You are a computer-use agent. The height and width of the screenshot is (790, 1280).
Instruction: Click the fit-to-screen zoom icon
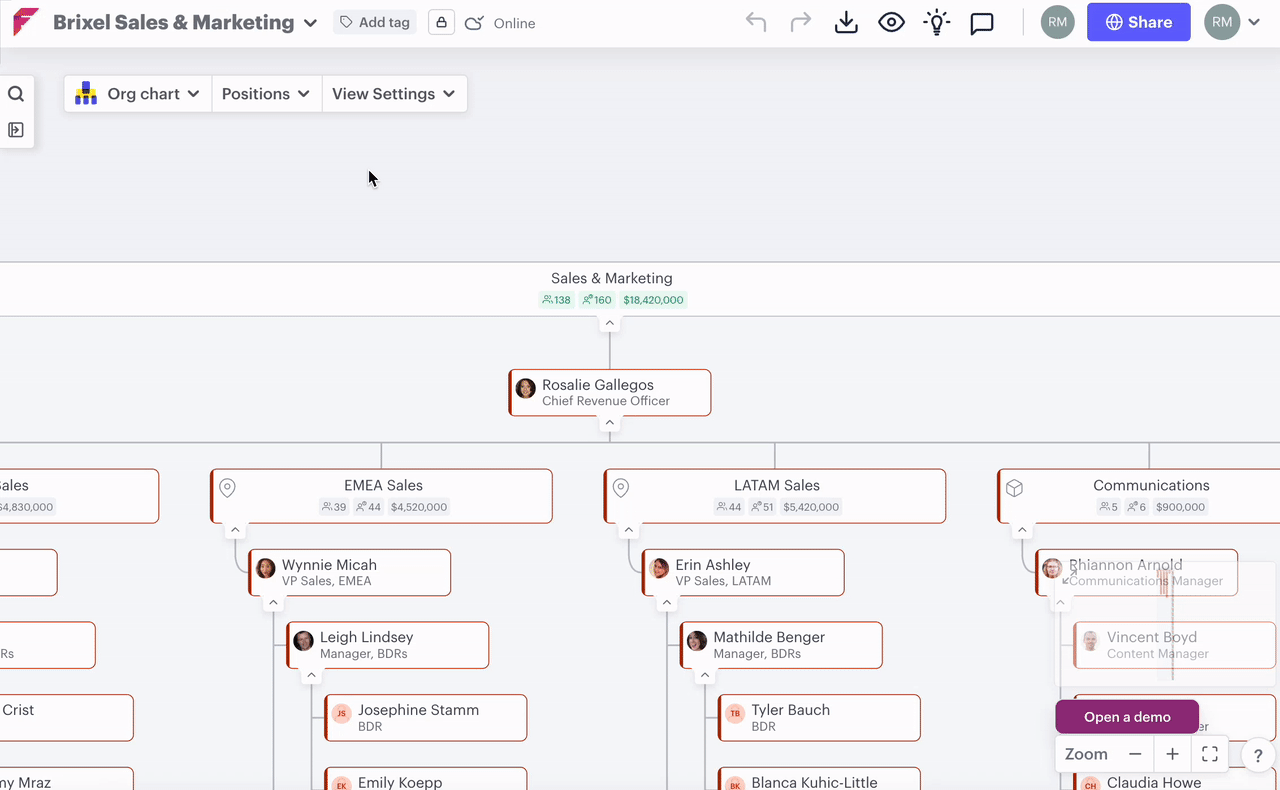tap(1209, 754)
